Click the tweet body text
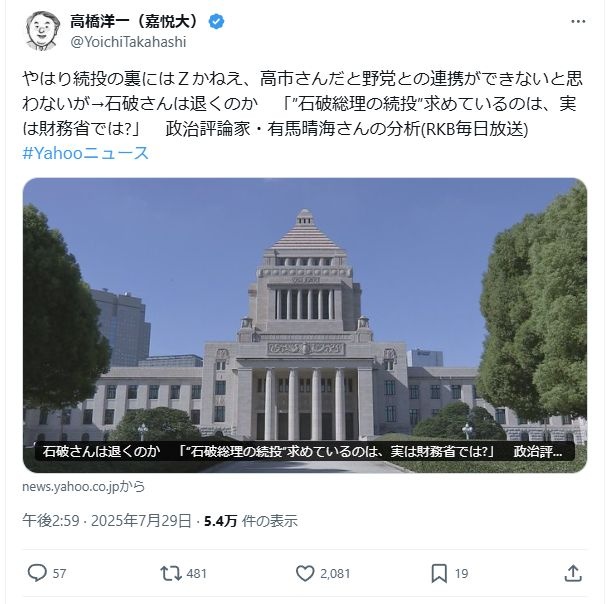The image size is (611, 604). click(x=302, y=104)
